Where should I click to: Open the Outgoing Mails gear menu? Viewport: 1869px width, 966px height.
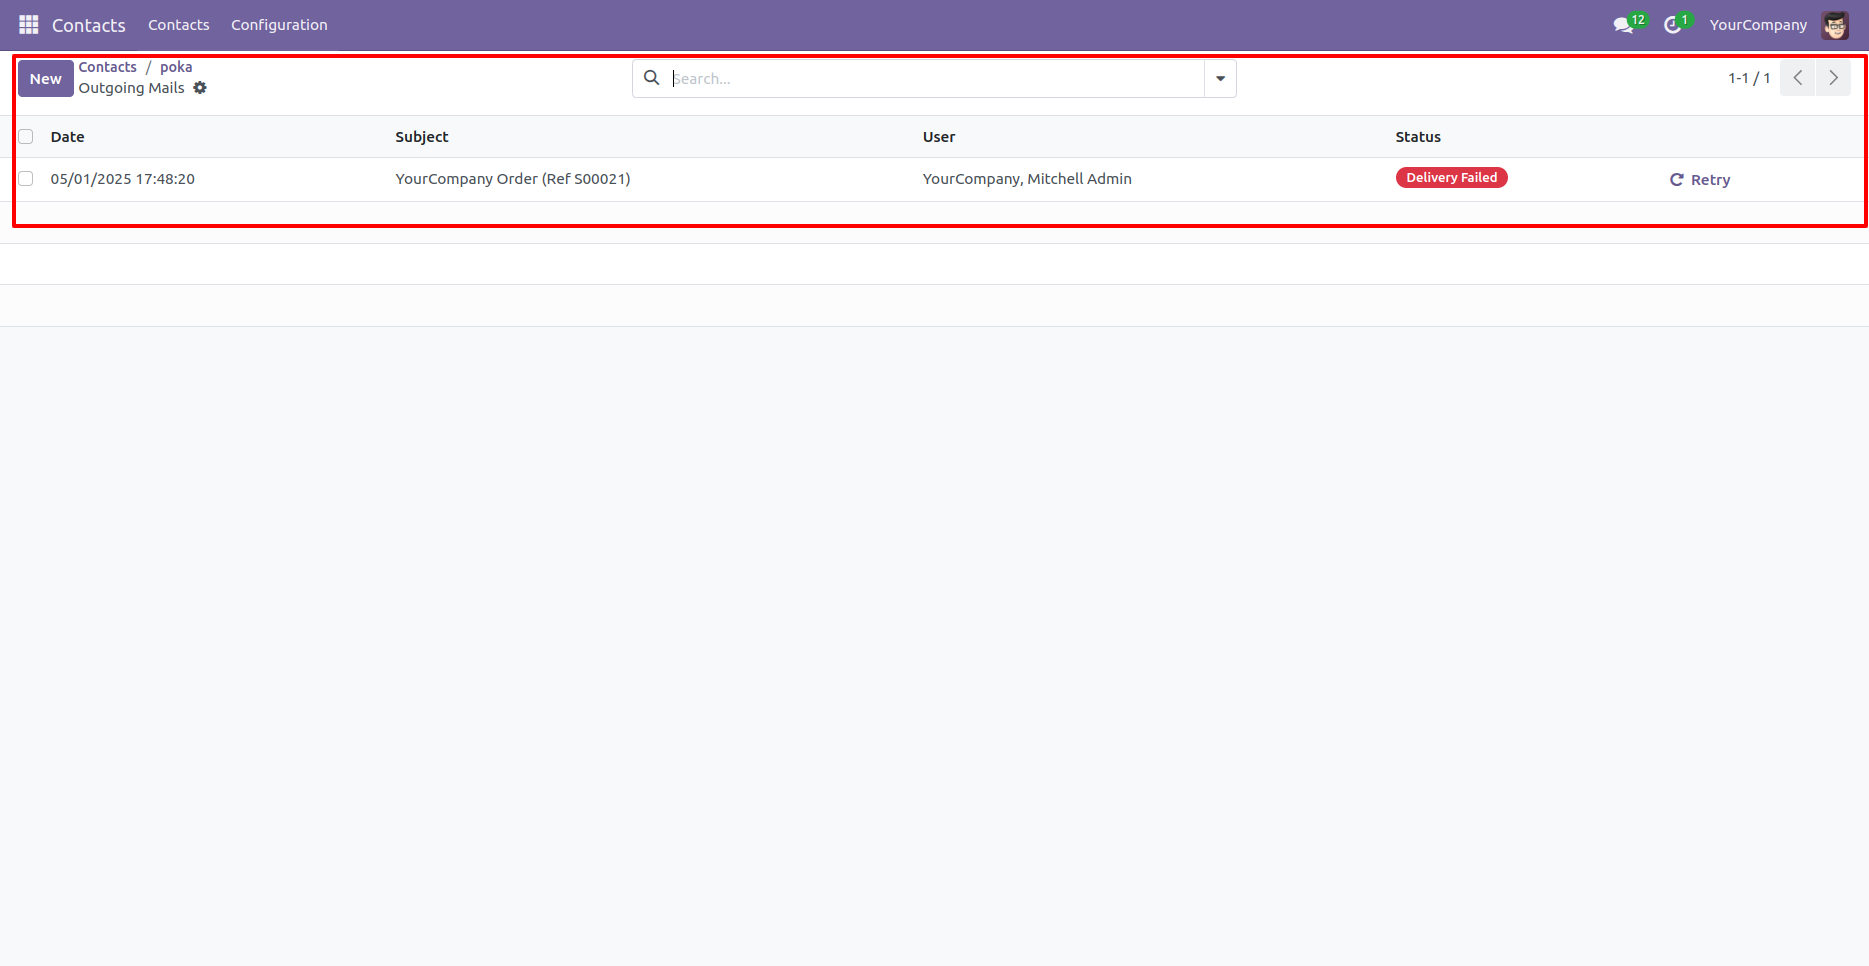(201, 88)
